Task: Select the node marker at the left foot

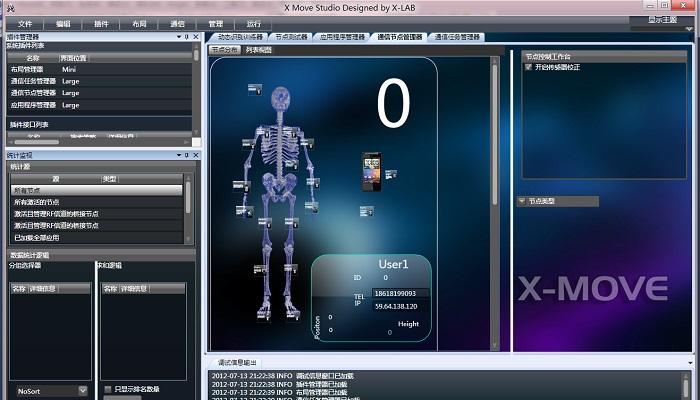Action: pyautogui.click(x=264, y=316)
